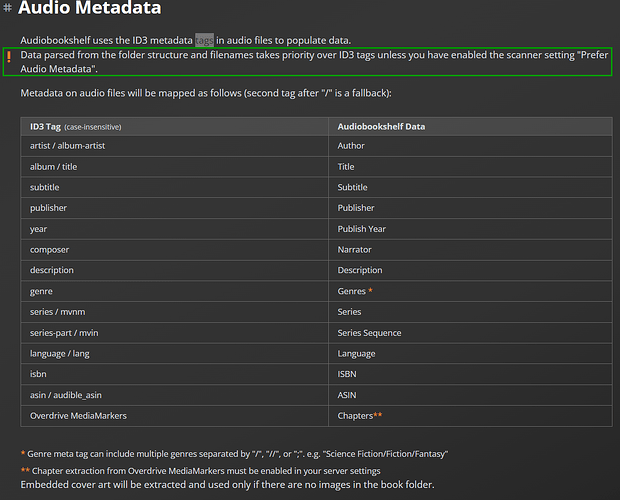Click the "Audiobookshelf uses the ID3 metadata" sentence

pyautogui.click(x=185, y=40)
